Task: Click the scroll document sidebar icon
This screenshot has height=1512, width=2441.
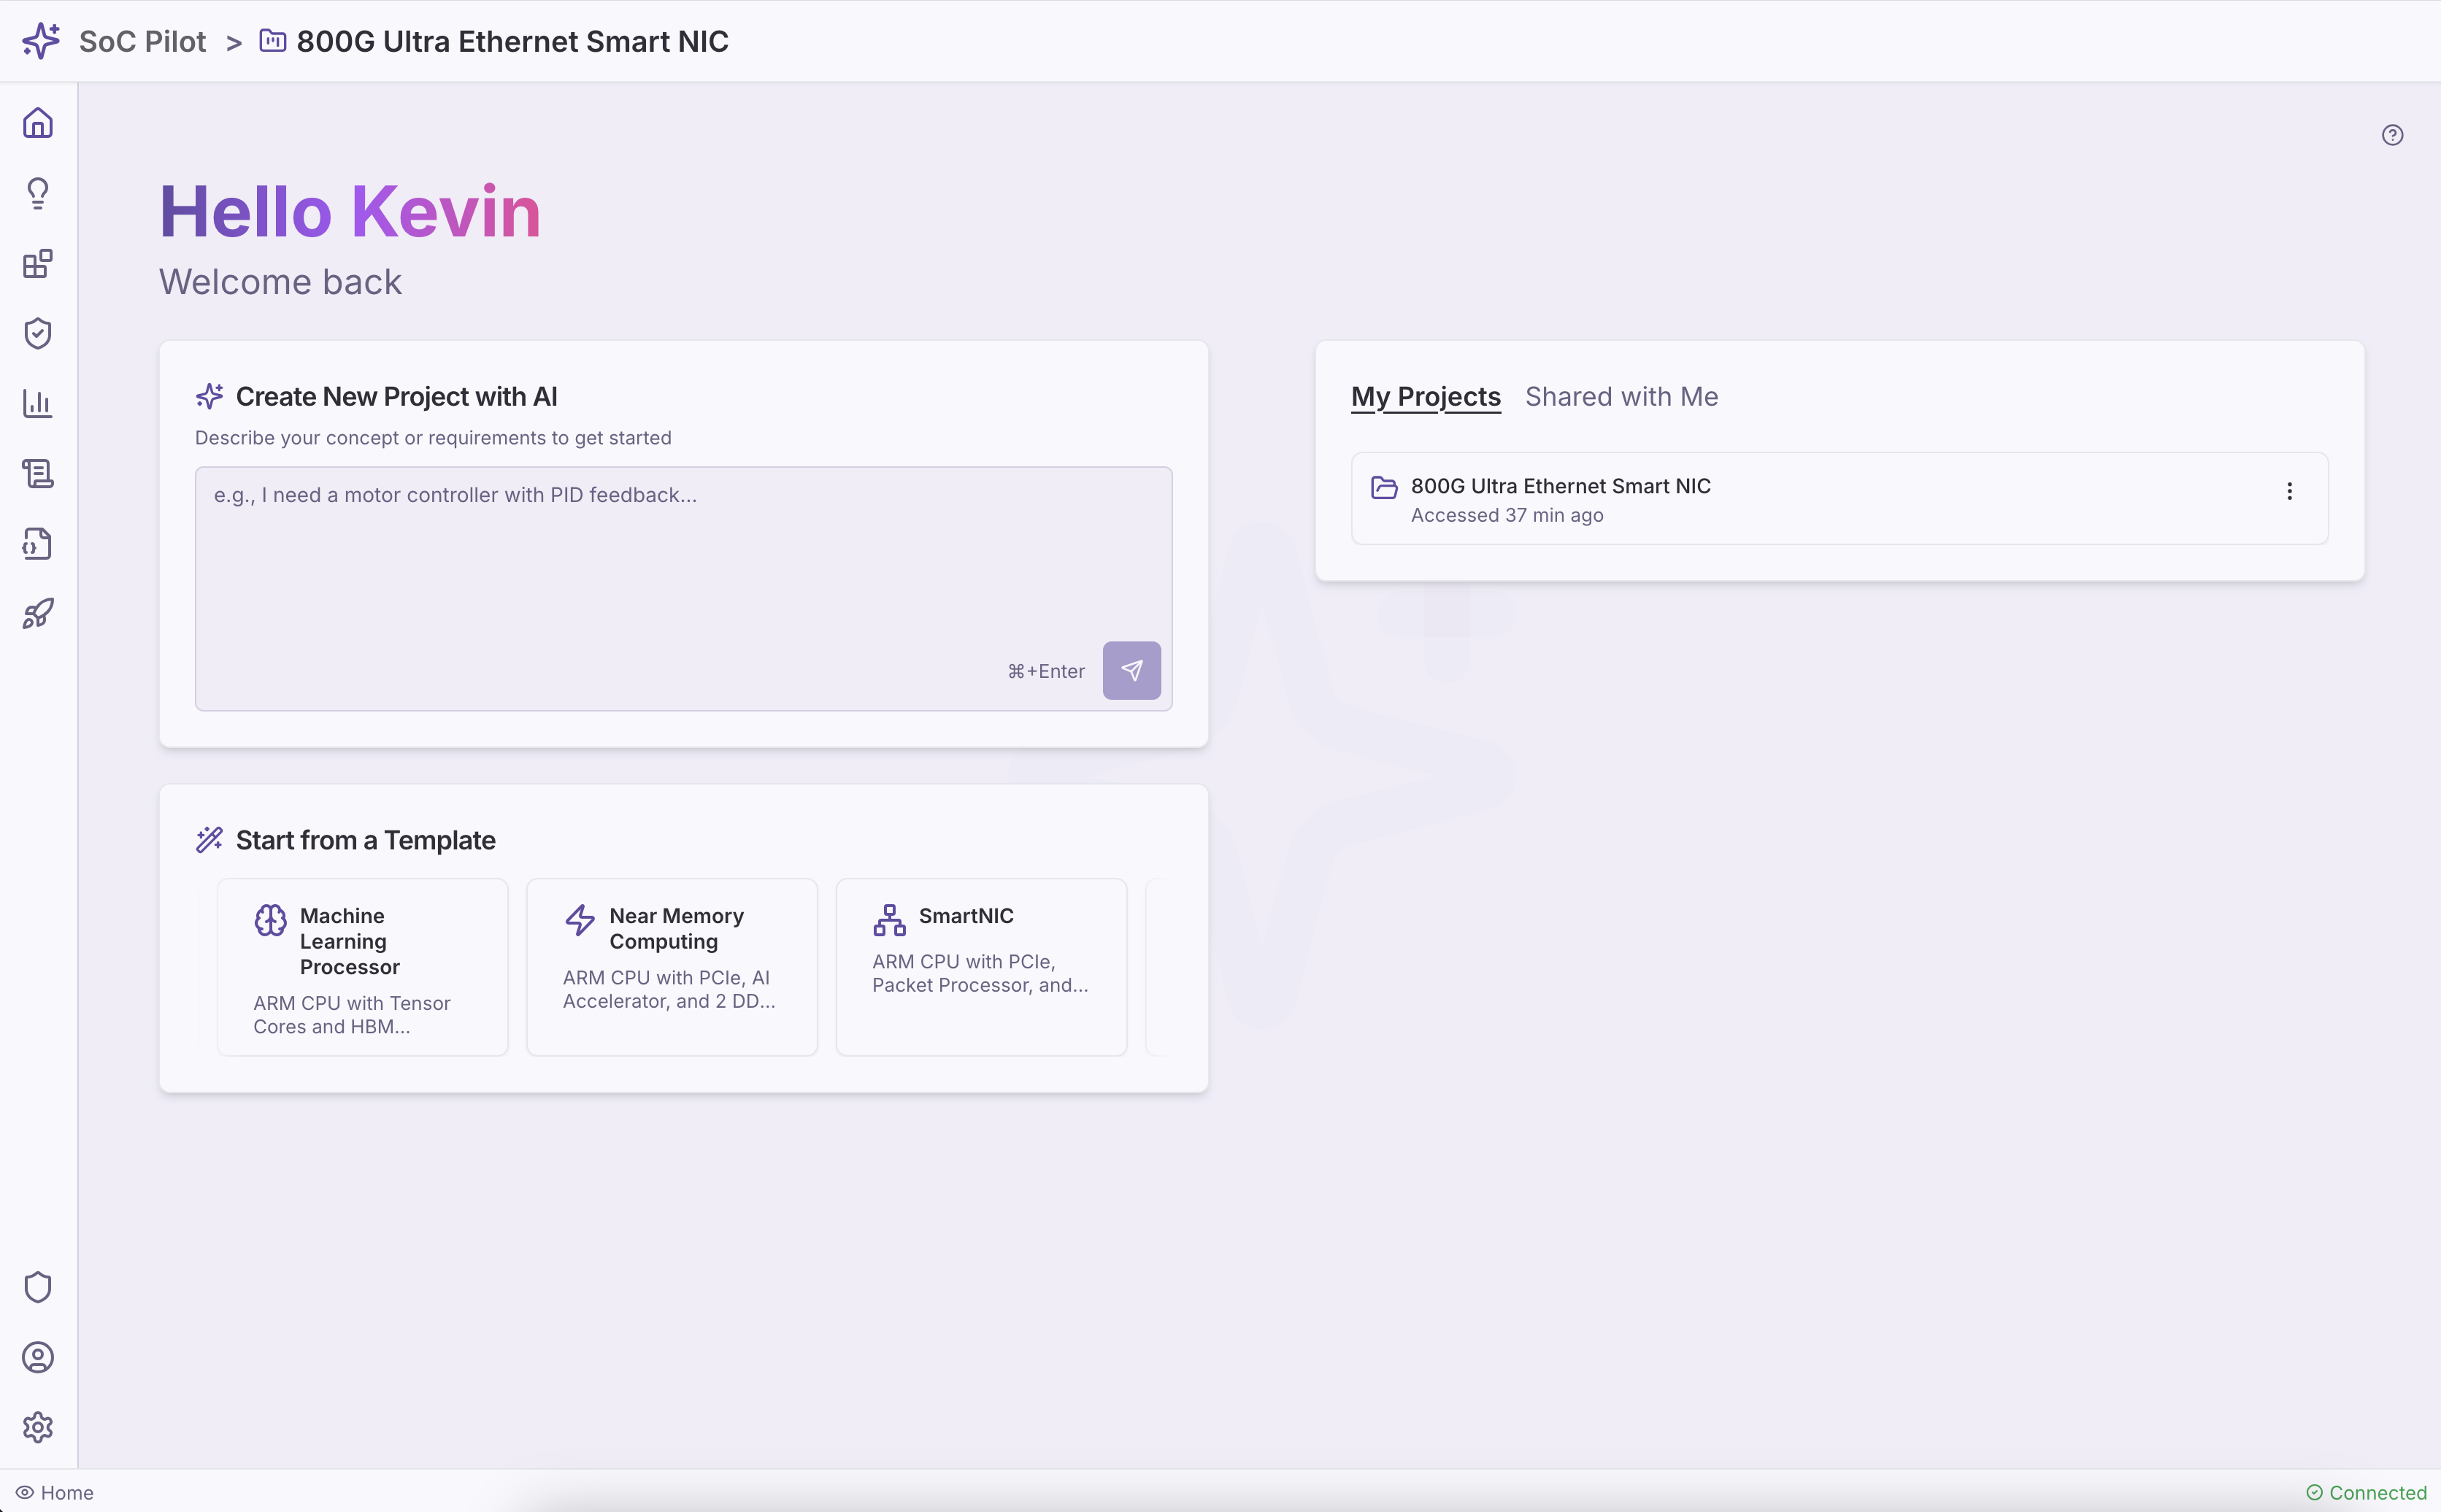Action: (x=38, y=473)
